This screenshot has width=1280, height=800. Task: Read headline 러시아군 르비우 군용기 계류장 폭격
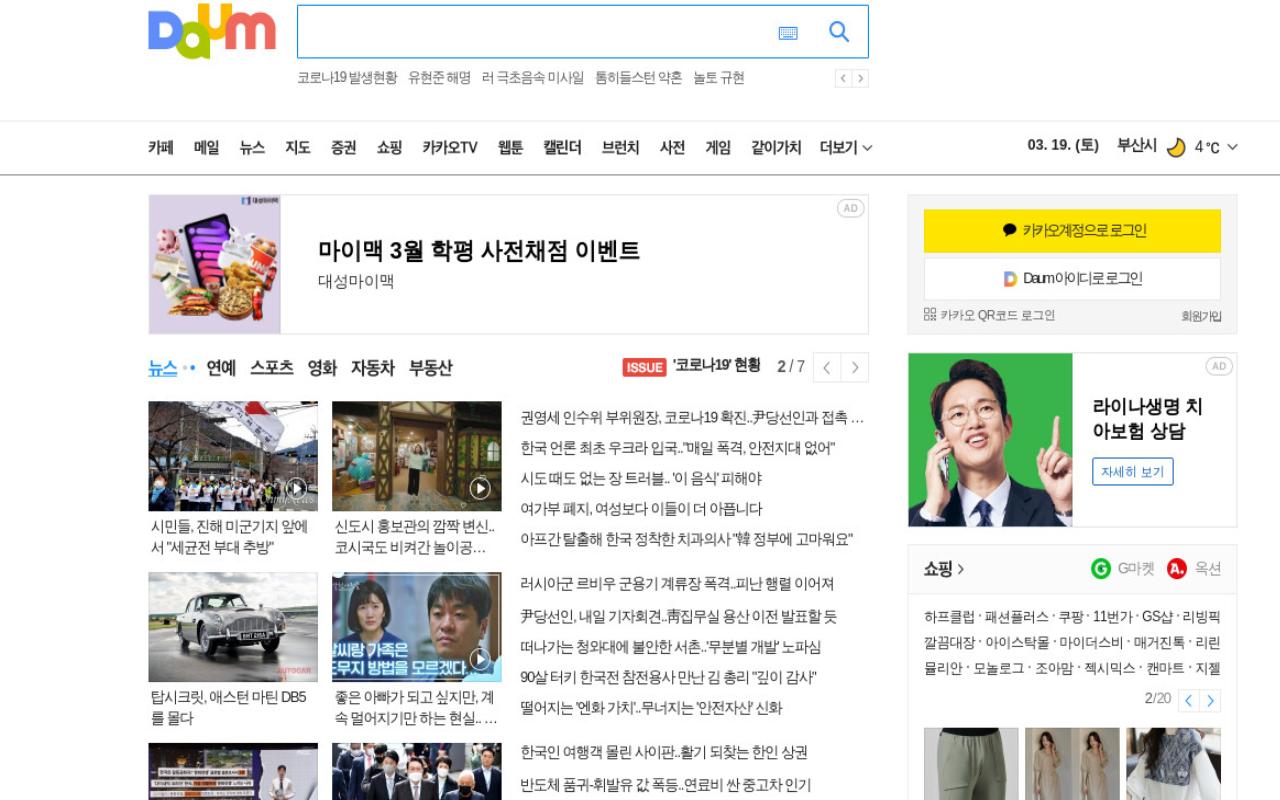click(x=677, y=584)
